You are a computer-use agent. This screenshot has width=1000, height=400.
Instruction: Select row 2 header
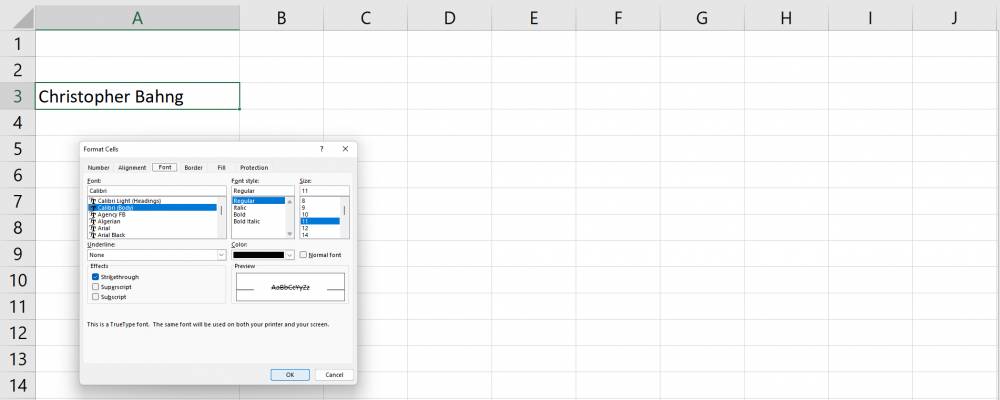click(x=17, y=70)
